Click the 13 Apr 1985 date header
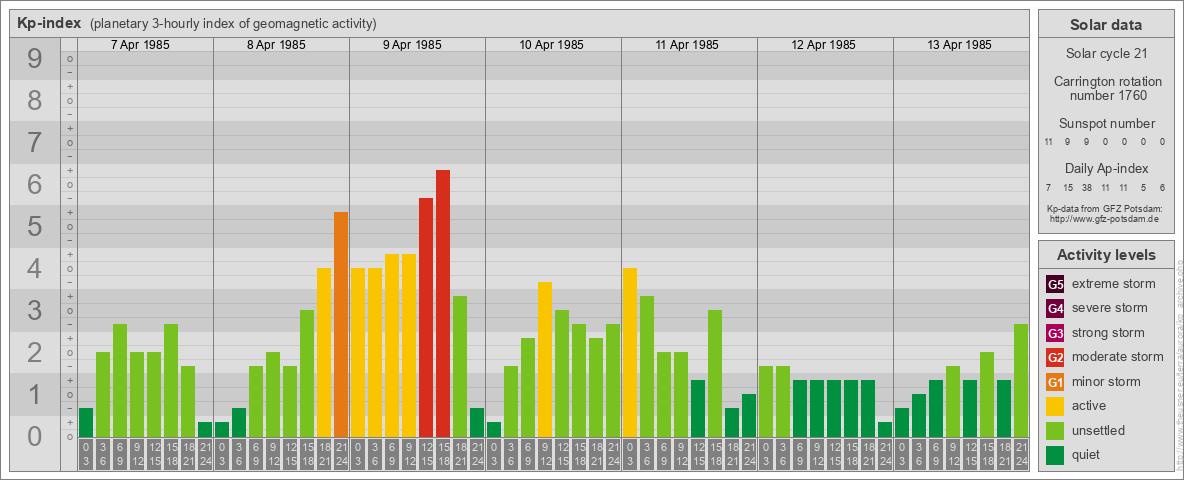Viewport: 1184px width, 480px height. [x=959, y=45]
